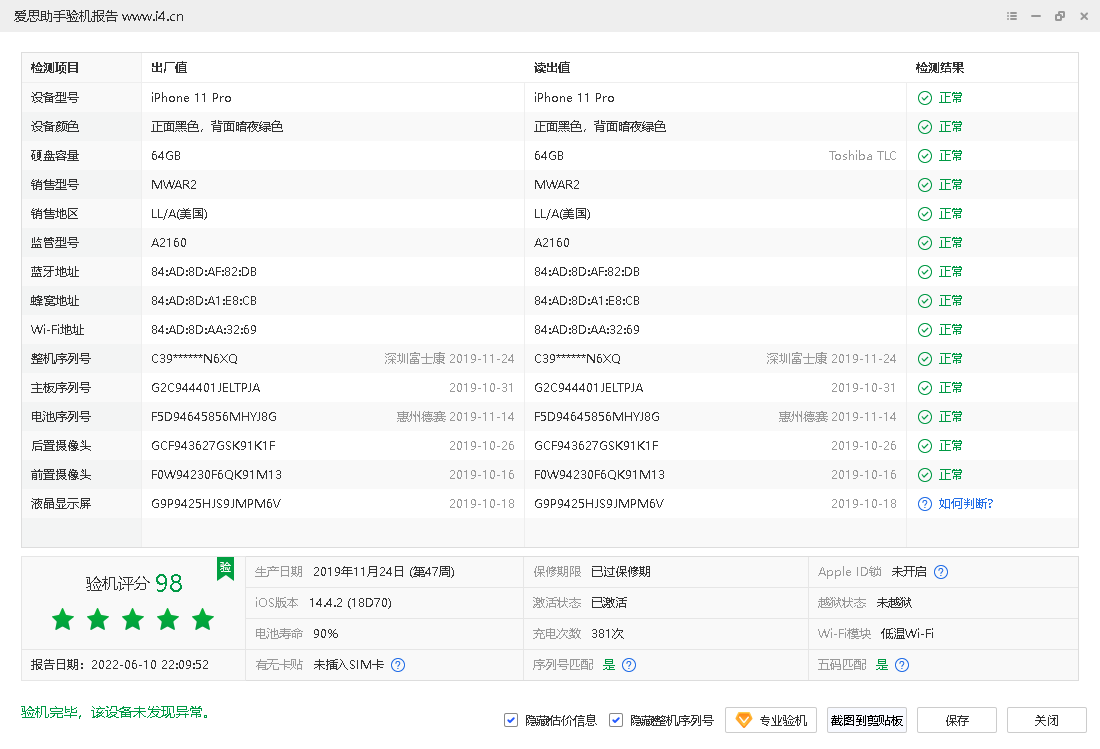
Task: Restore the window size
Action: (x=1060, y=16)
